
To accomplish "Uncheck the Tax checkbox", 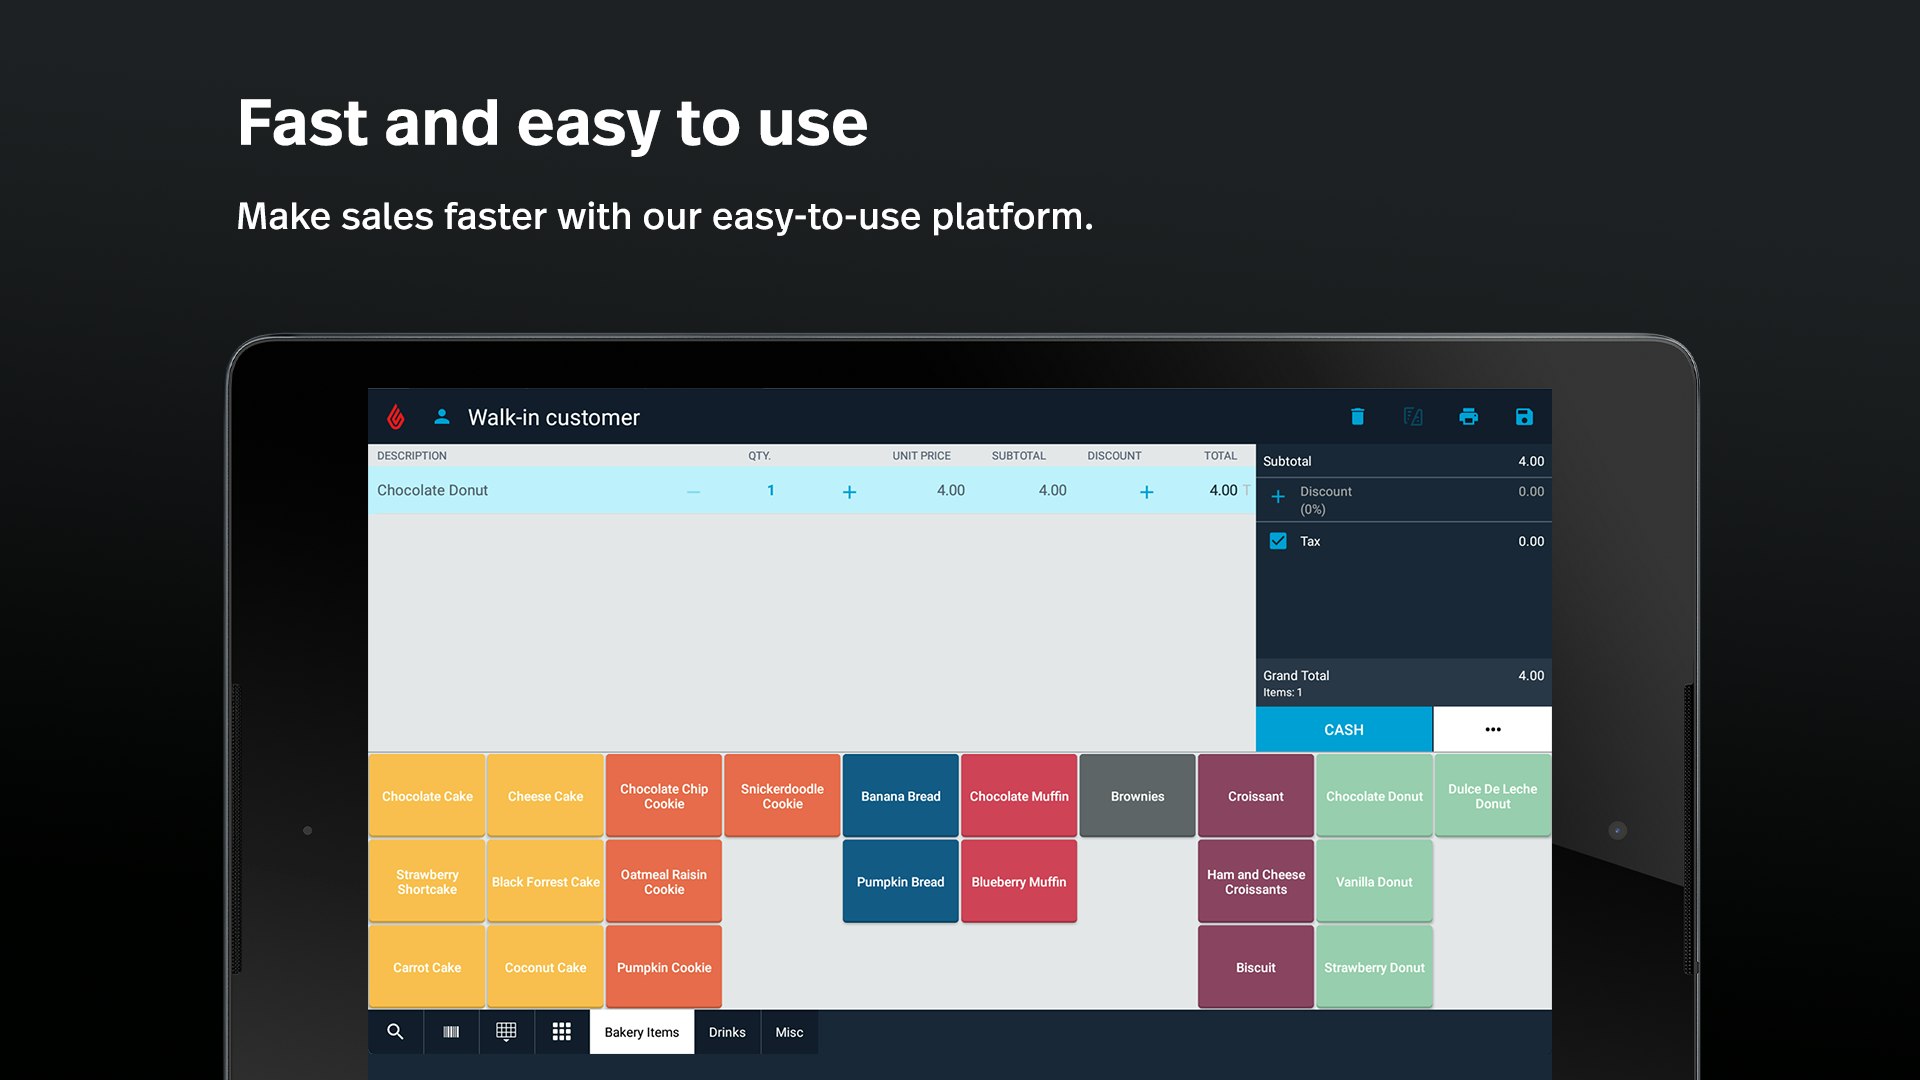I will coord(1278,541).
